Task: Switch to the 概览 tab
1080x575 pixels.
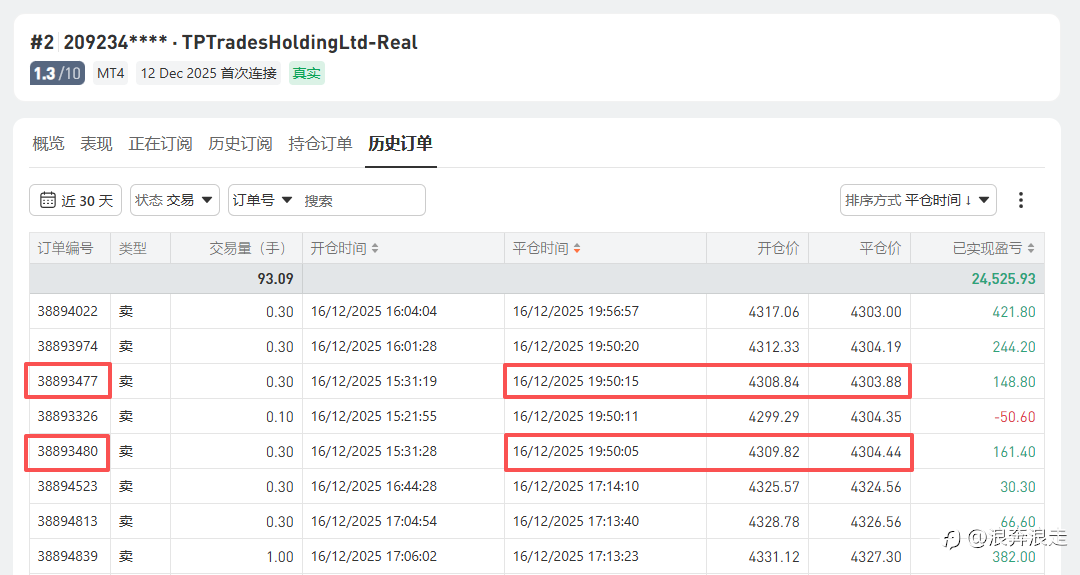Action: [48, 144]
